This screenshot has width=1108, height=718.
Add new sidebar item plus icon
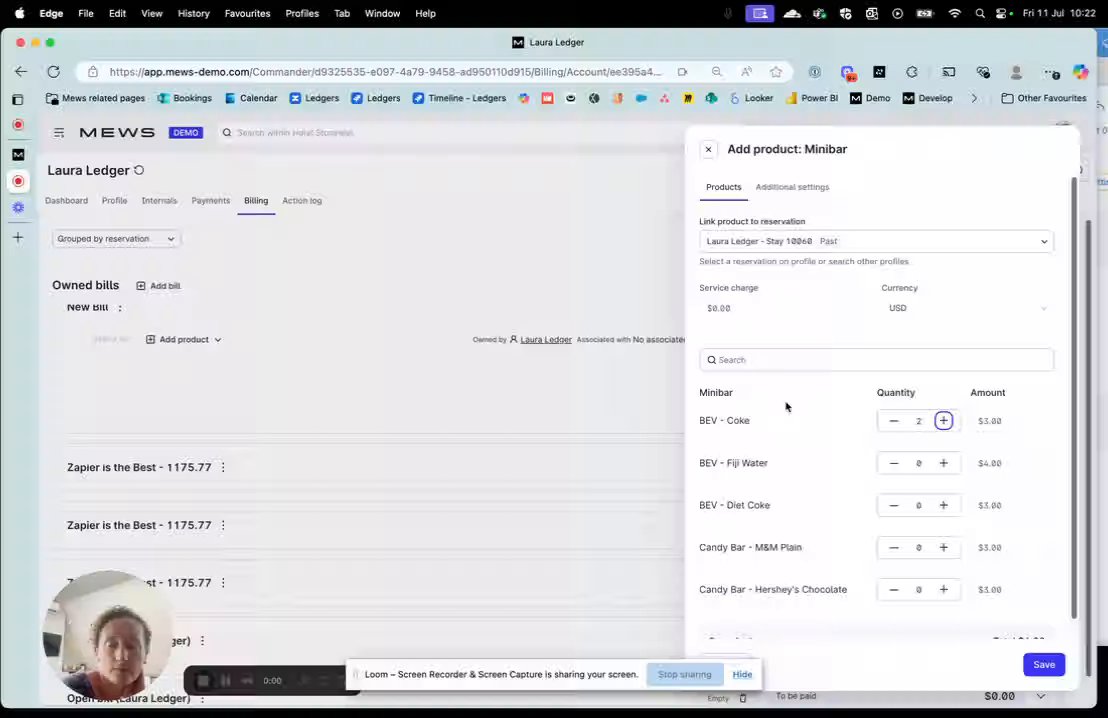pyautogui.click(x=18, y=237)
